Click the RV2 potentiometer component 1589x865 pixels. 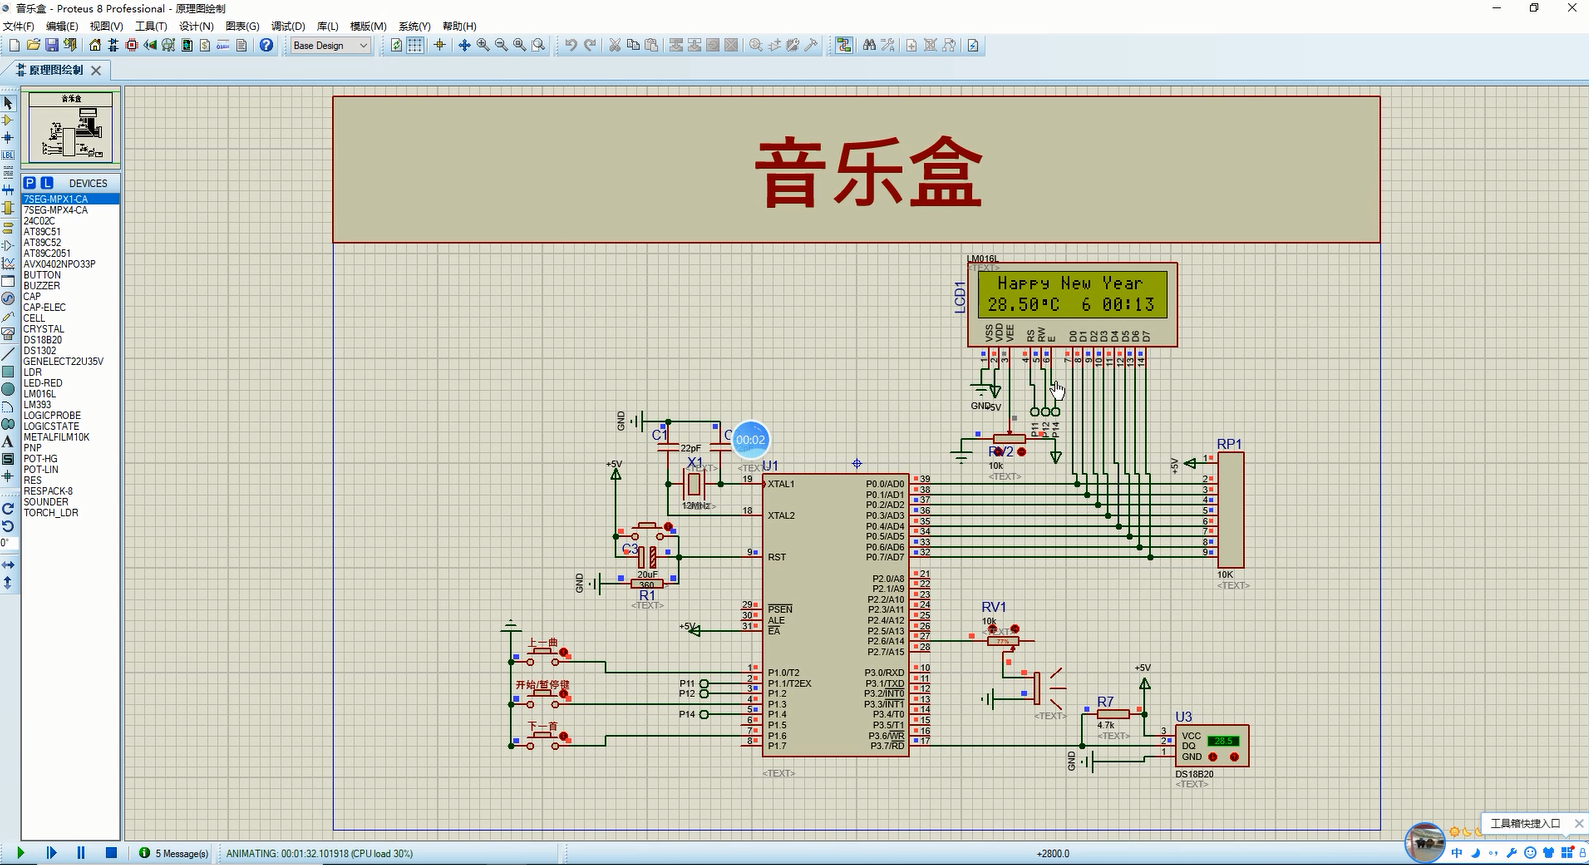1009,439
